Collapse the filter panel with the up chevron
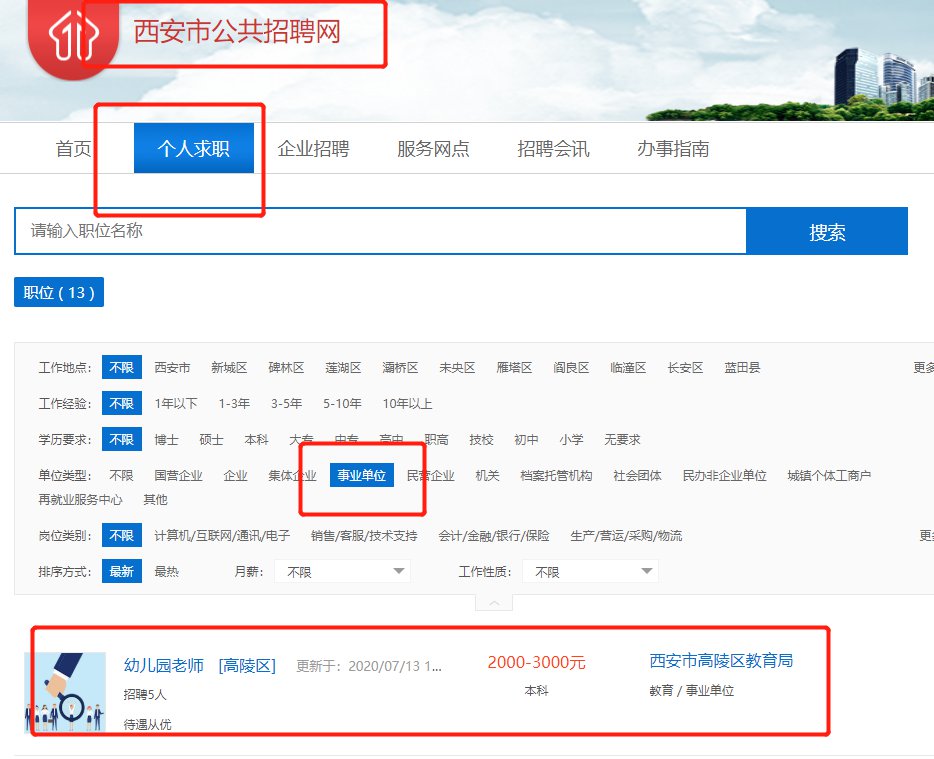Image resolution: width=934 pixels, height=759 pixels. (x=494, y=602)
